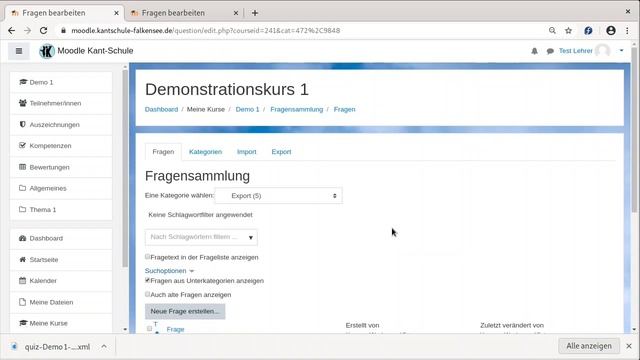640x360 pixels.
Task: Collapse the Suchoptionen expander
Action: [169, 271]
